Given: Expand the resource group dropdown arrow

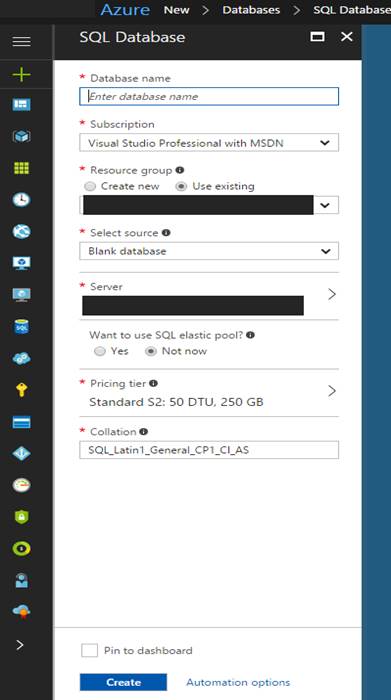Looking at the screenshot, I should [x=325, y=205].
